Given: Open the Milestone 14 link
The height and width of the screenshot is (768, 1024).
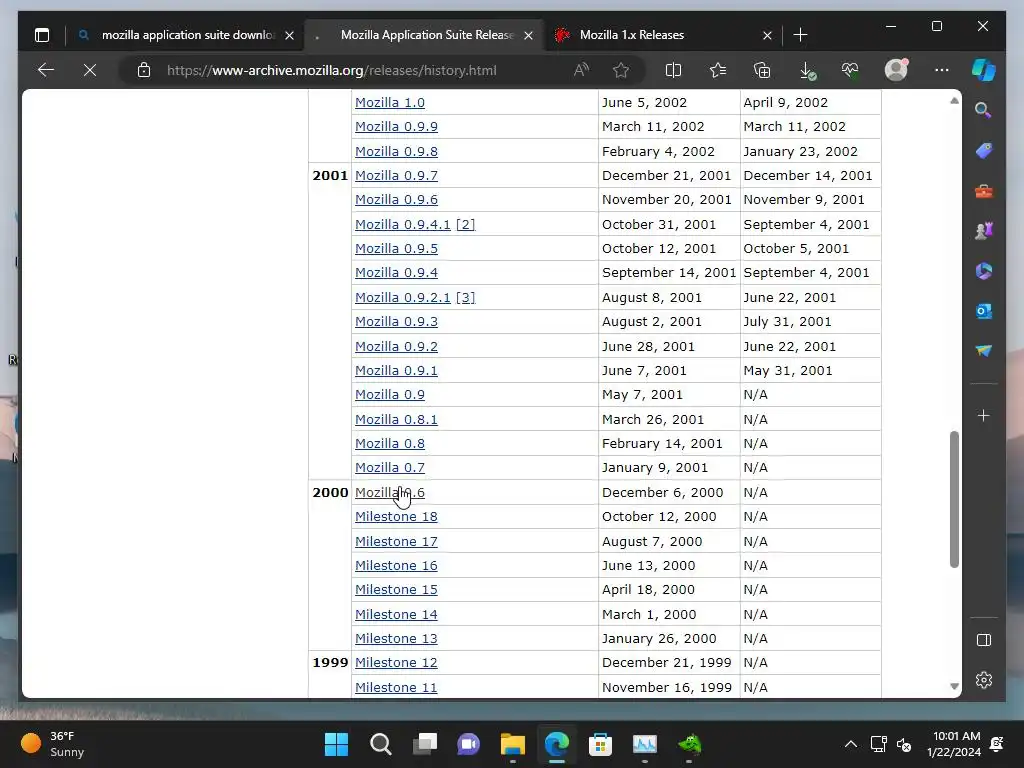Looking at the screenshot, I should coord(396,615).
